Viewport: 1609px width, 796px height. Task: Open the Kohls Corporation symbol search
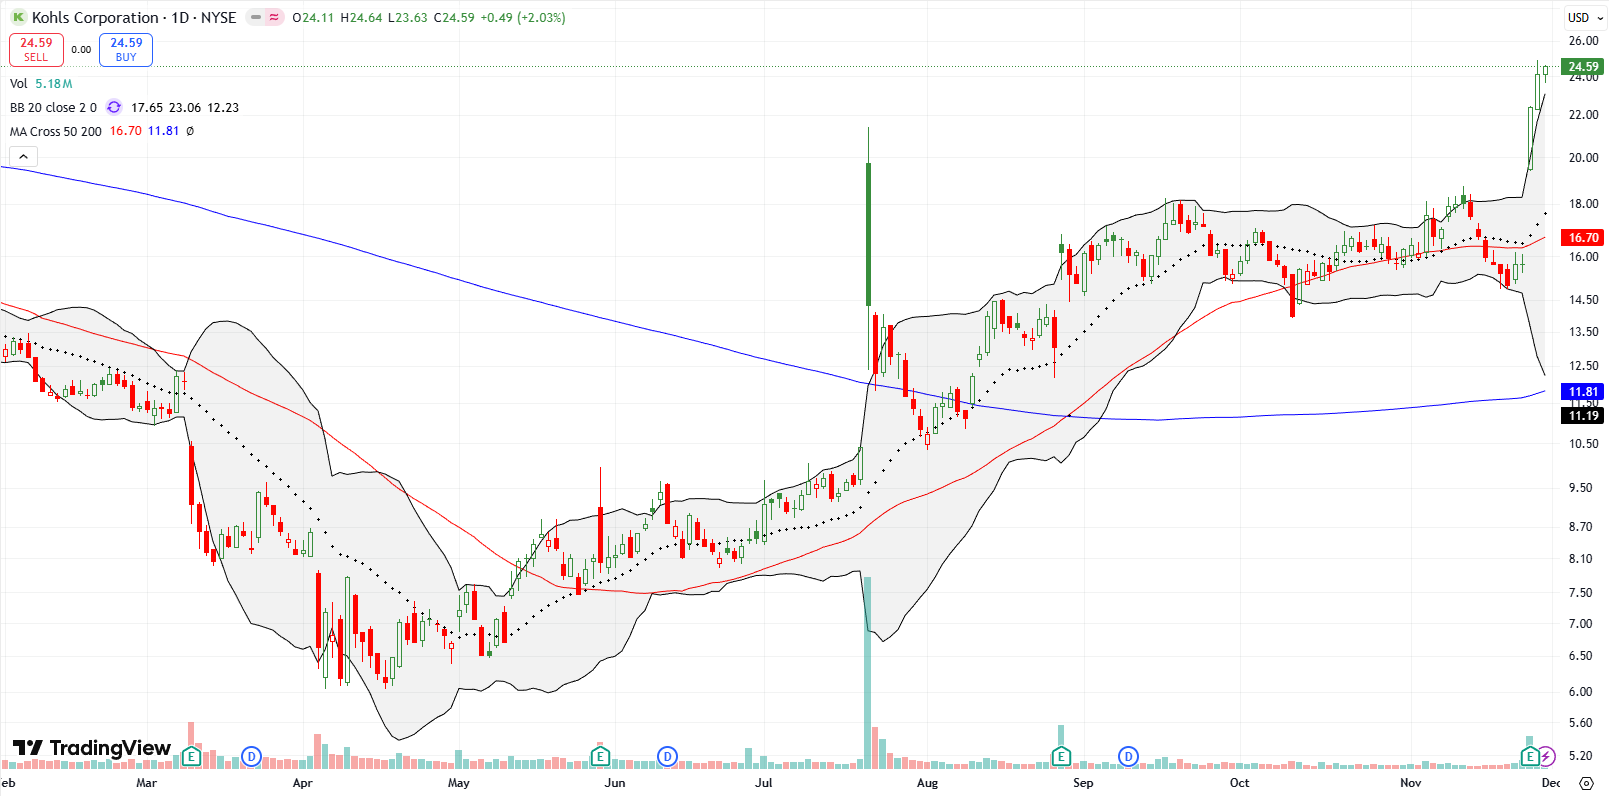95,17
